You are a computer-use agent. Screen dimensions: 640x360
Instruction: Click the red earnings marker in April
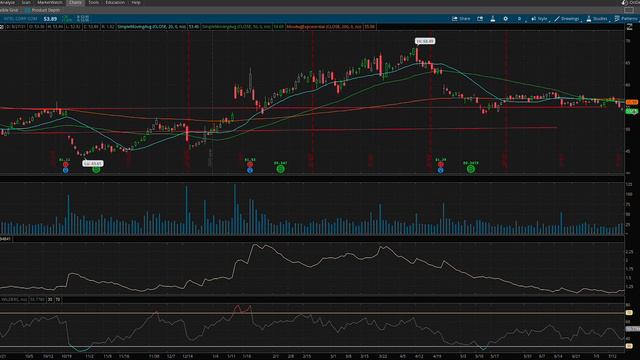440,164
